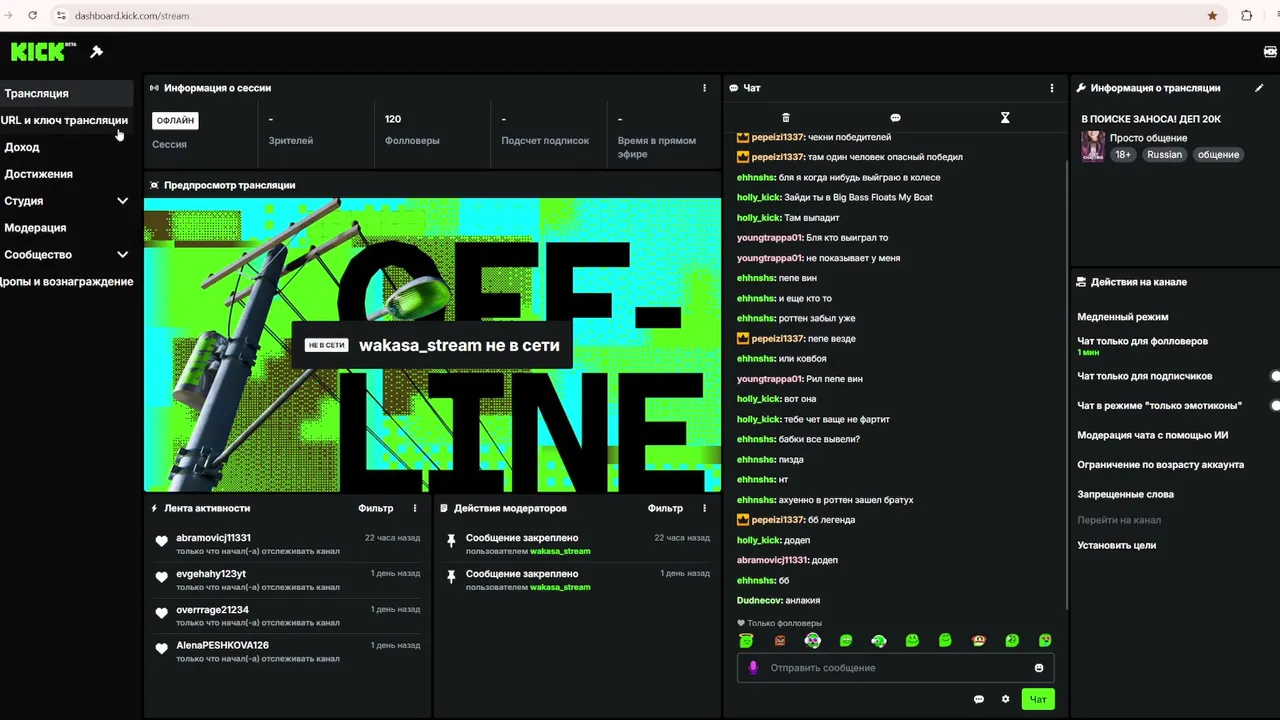The image size is (1280, 720).
Task: Open the session info three-dot menu
Action: (x=704, y=88)
